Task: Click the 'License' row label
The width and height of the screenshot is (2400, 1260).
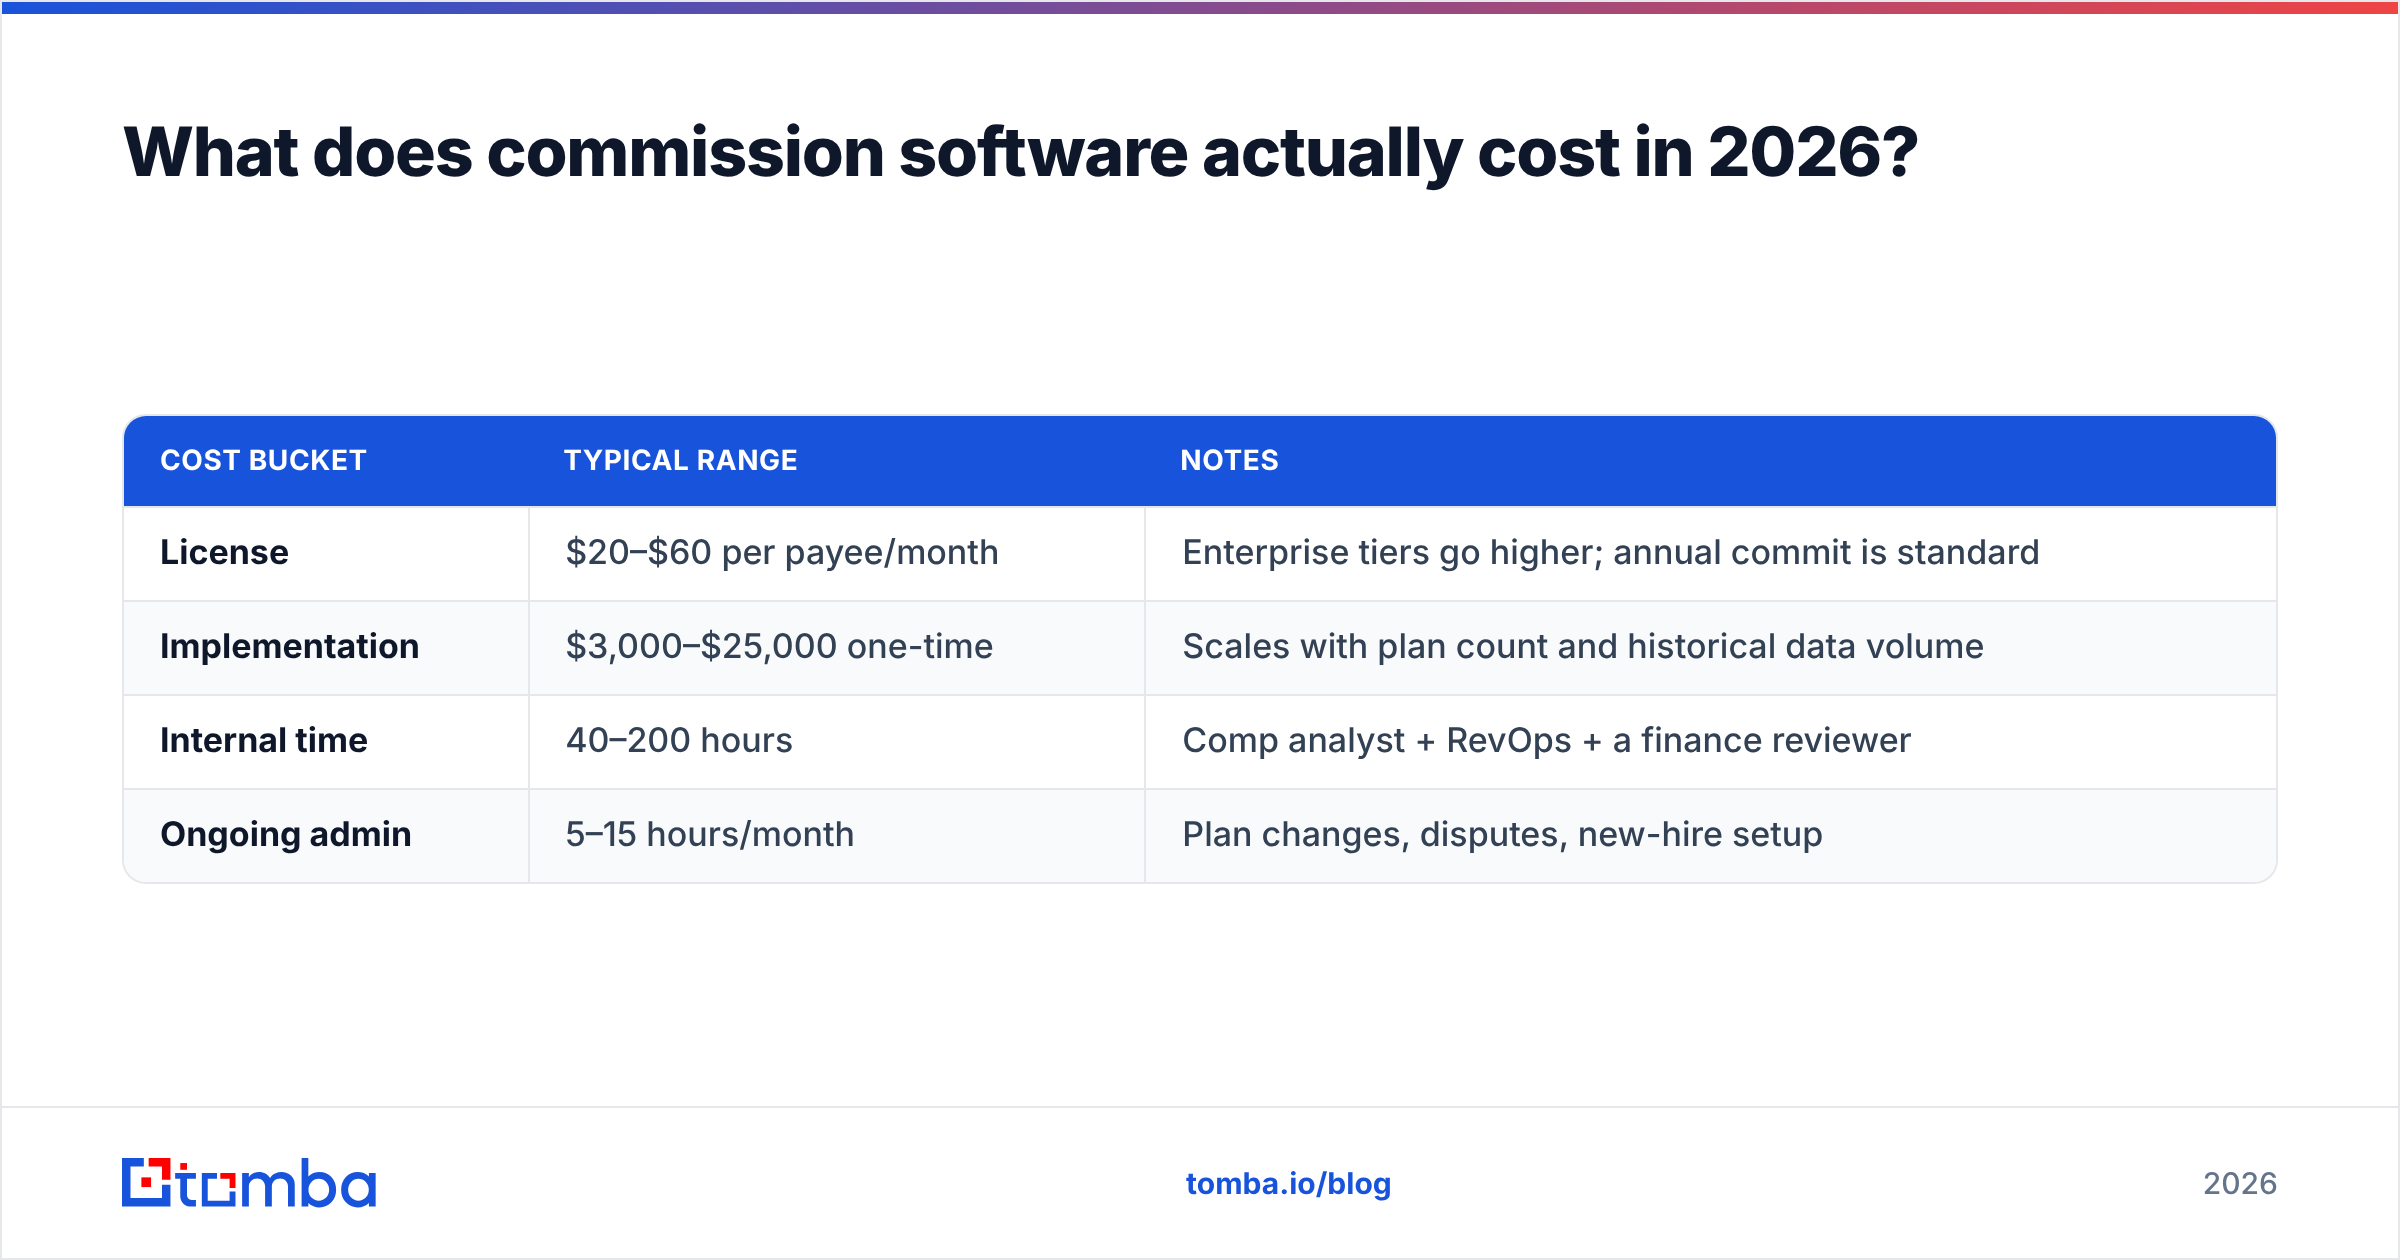Action: click(x=224, y=552)
